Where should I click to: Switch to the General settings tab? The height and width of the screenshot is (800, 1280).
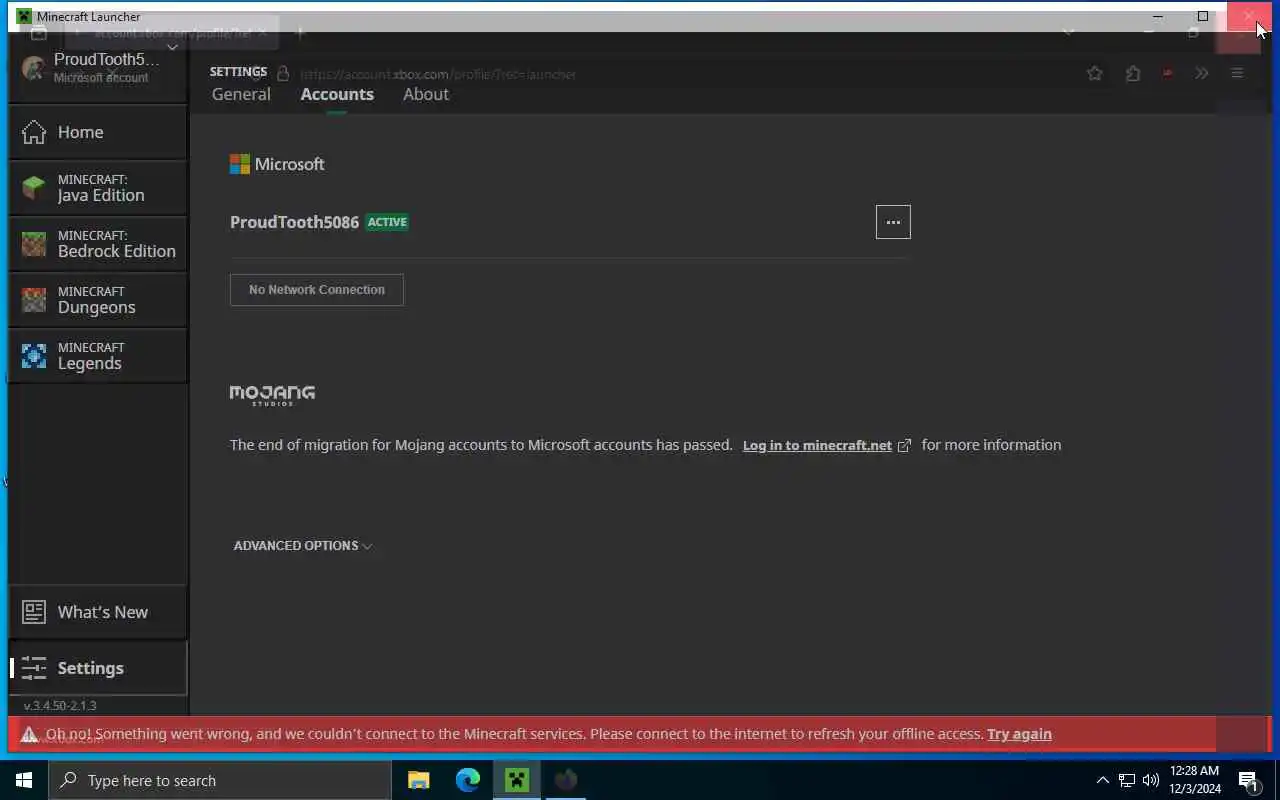pyautogui.click(x=241, y=94)
